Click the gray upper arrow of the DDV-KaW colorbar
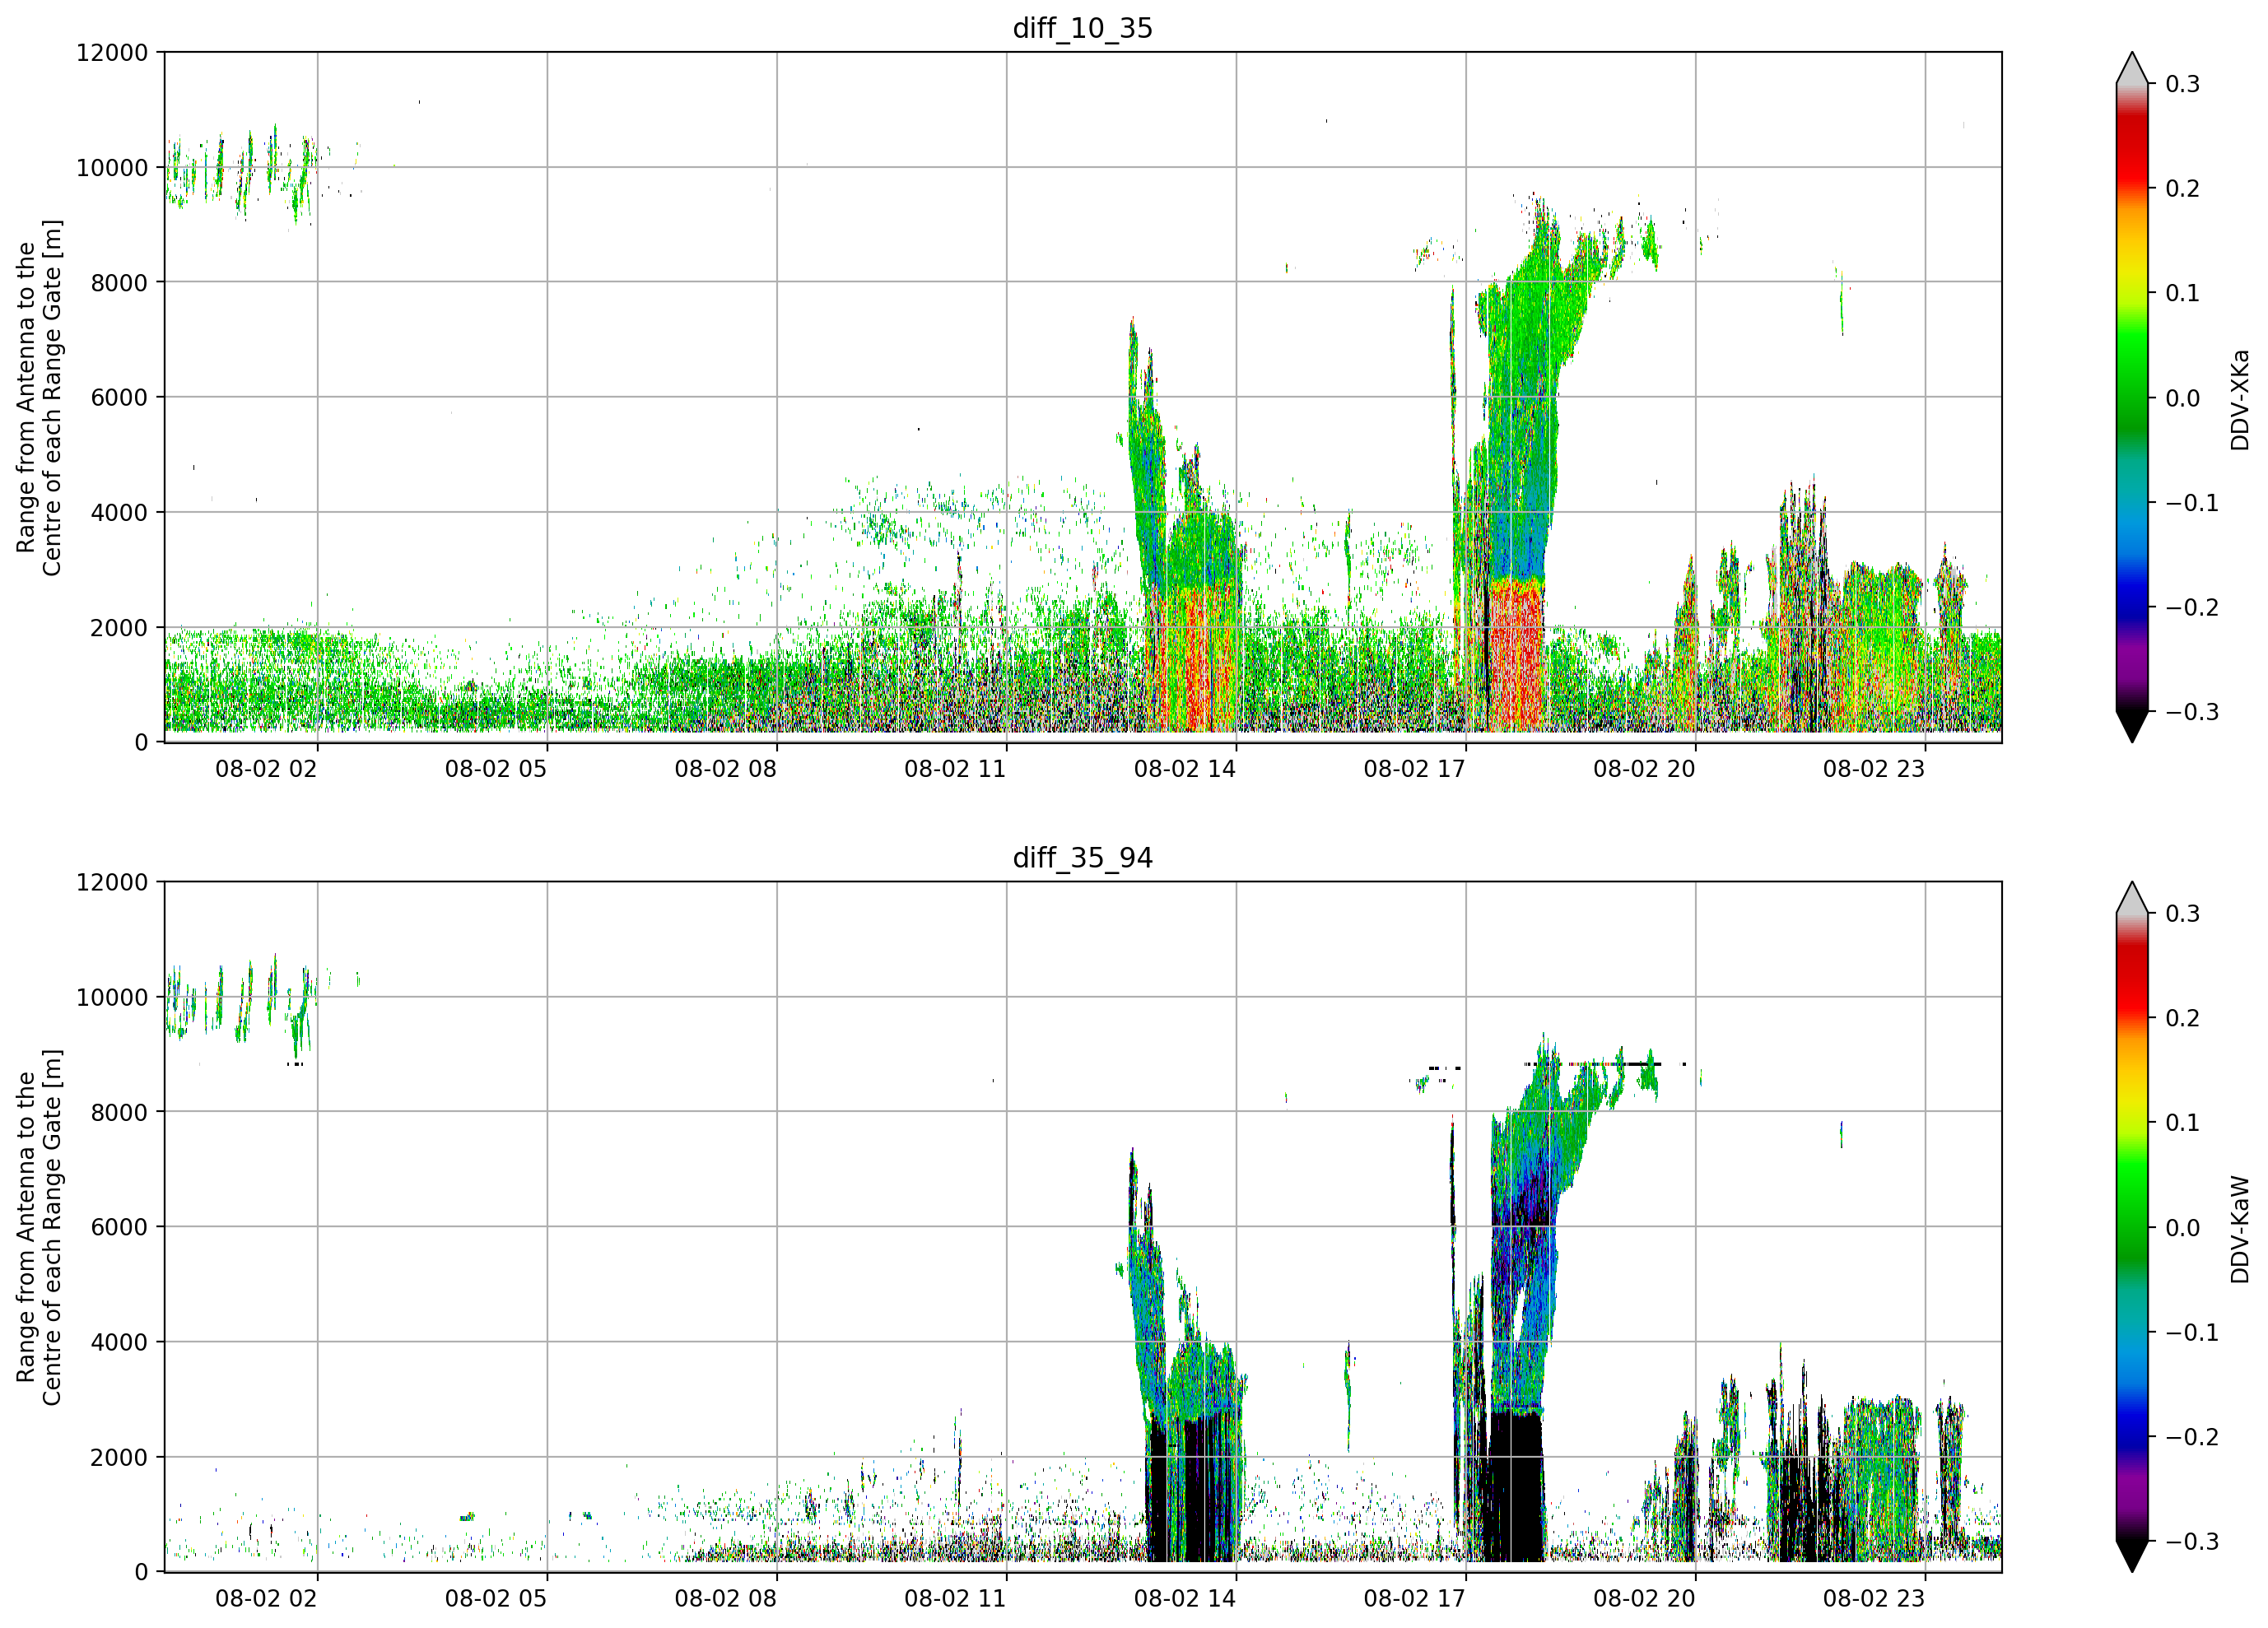Viewport: 2268px width, 1628px height. [x=2132, y=899]
